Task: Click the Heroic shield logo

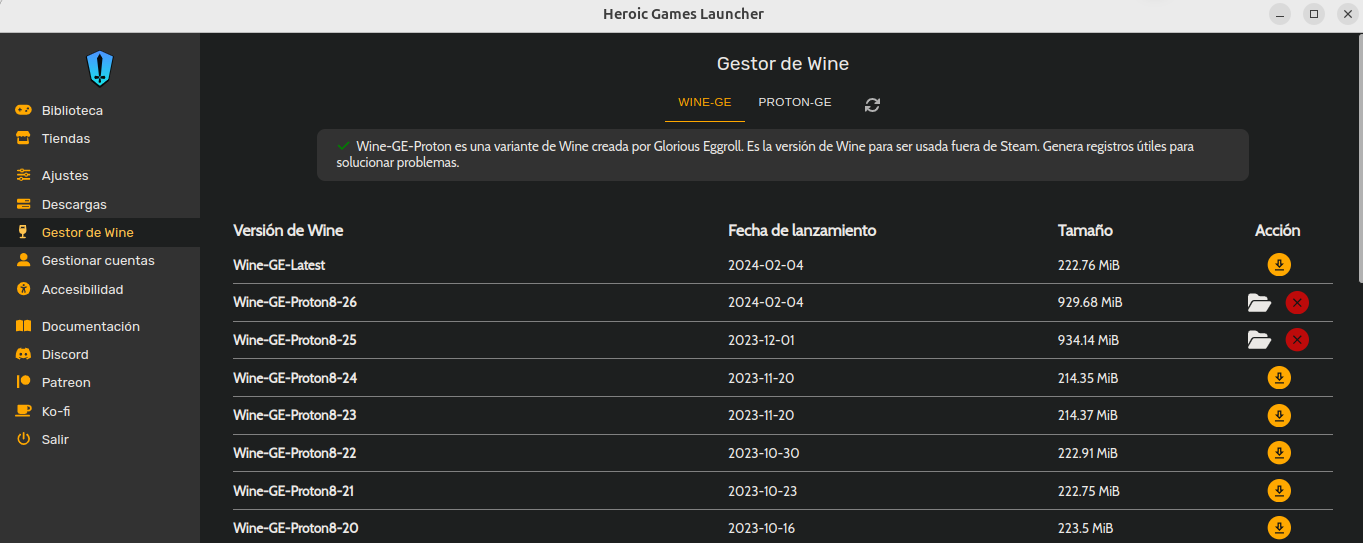Action: coord(100,68)
